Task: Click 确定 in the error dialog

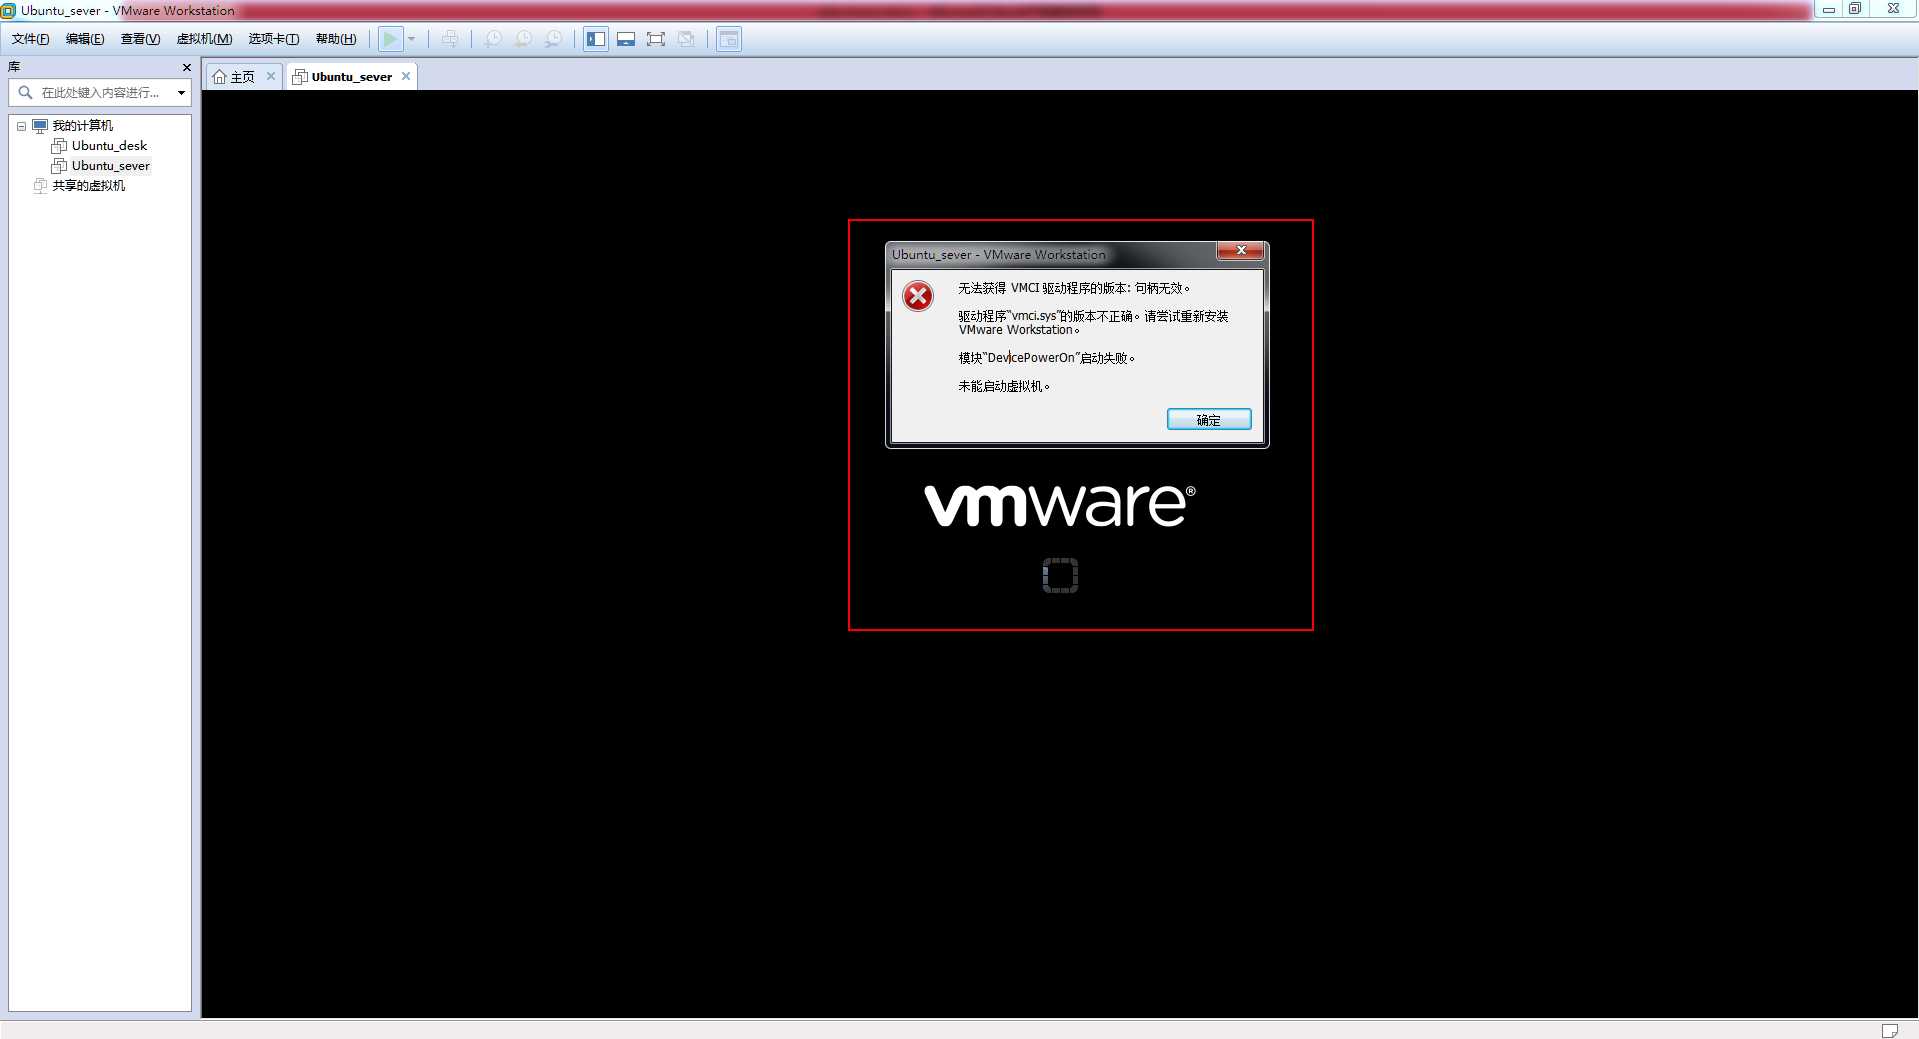Action: (x=1209, y=420)
